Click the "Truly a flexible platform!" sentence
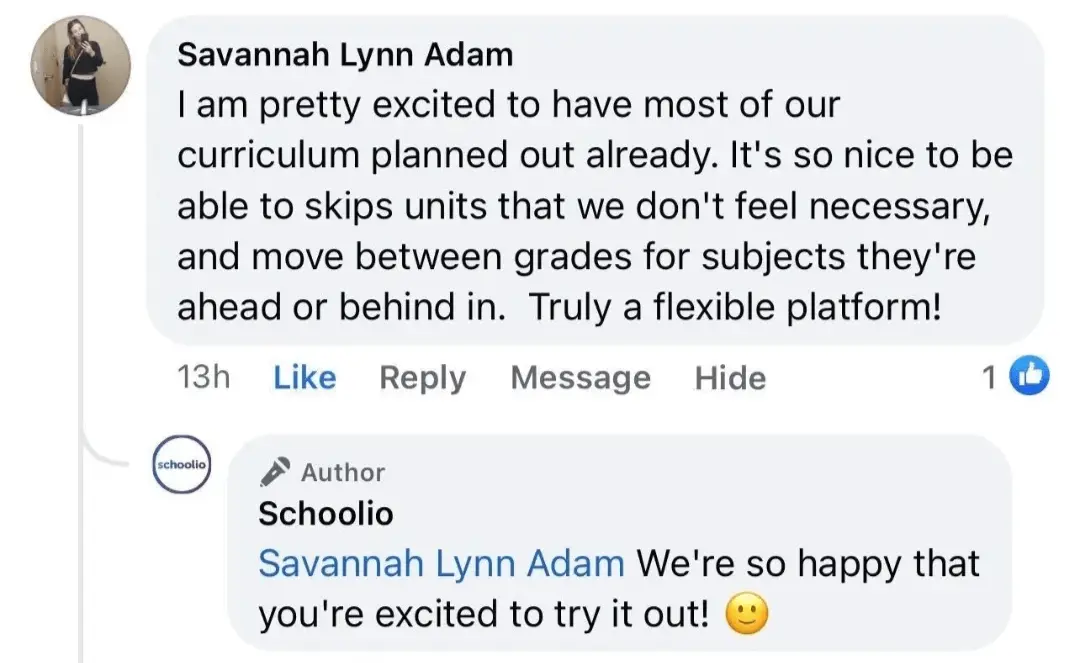1080x663 pixels. [x=734, y=308]
